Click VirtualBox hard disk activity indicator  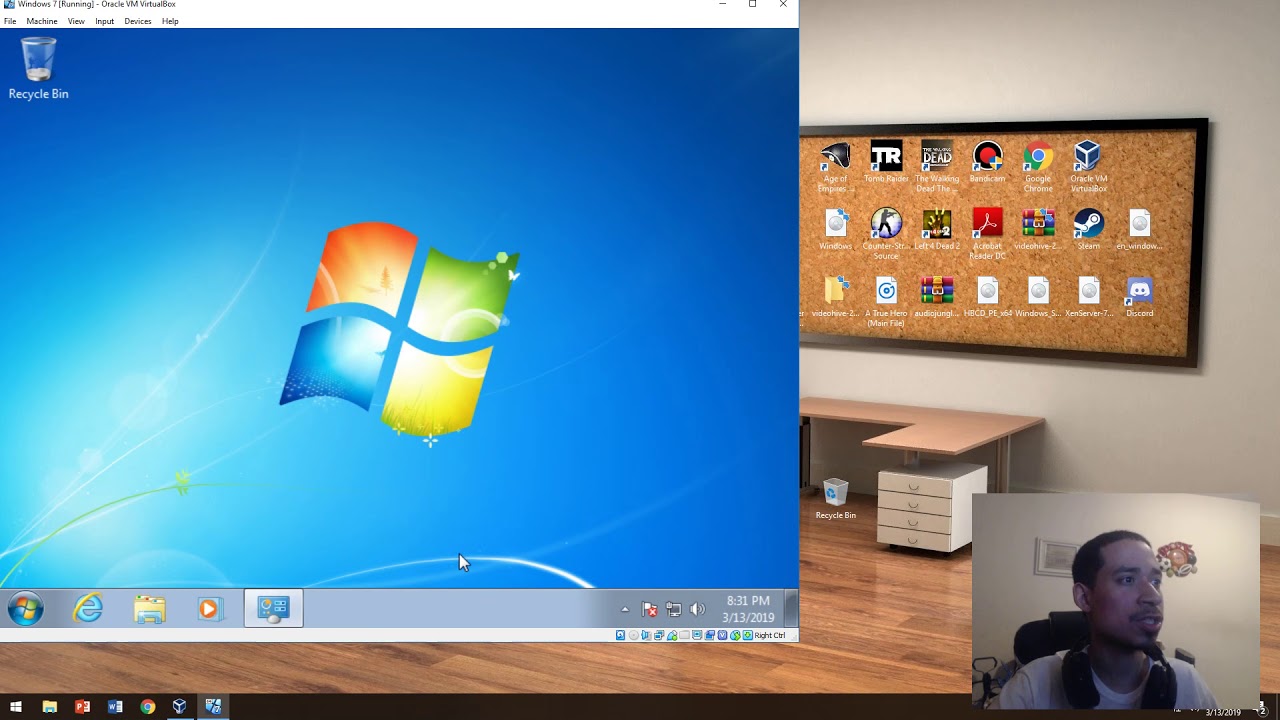click(620, 635)
